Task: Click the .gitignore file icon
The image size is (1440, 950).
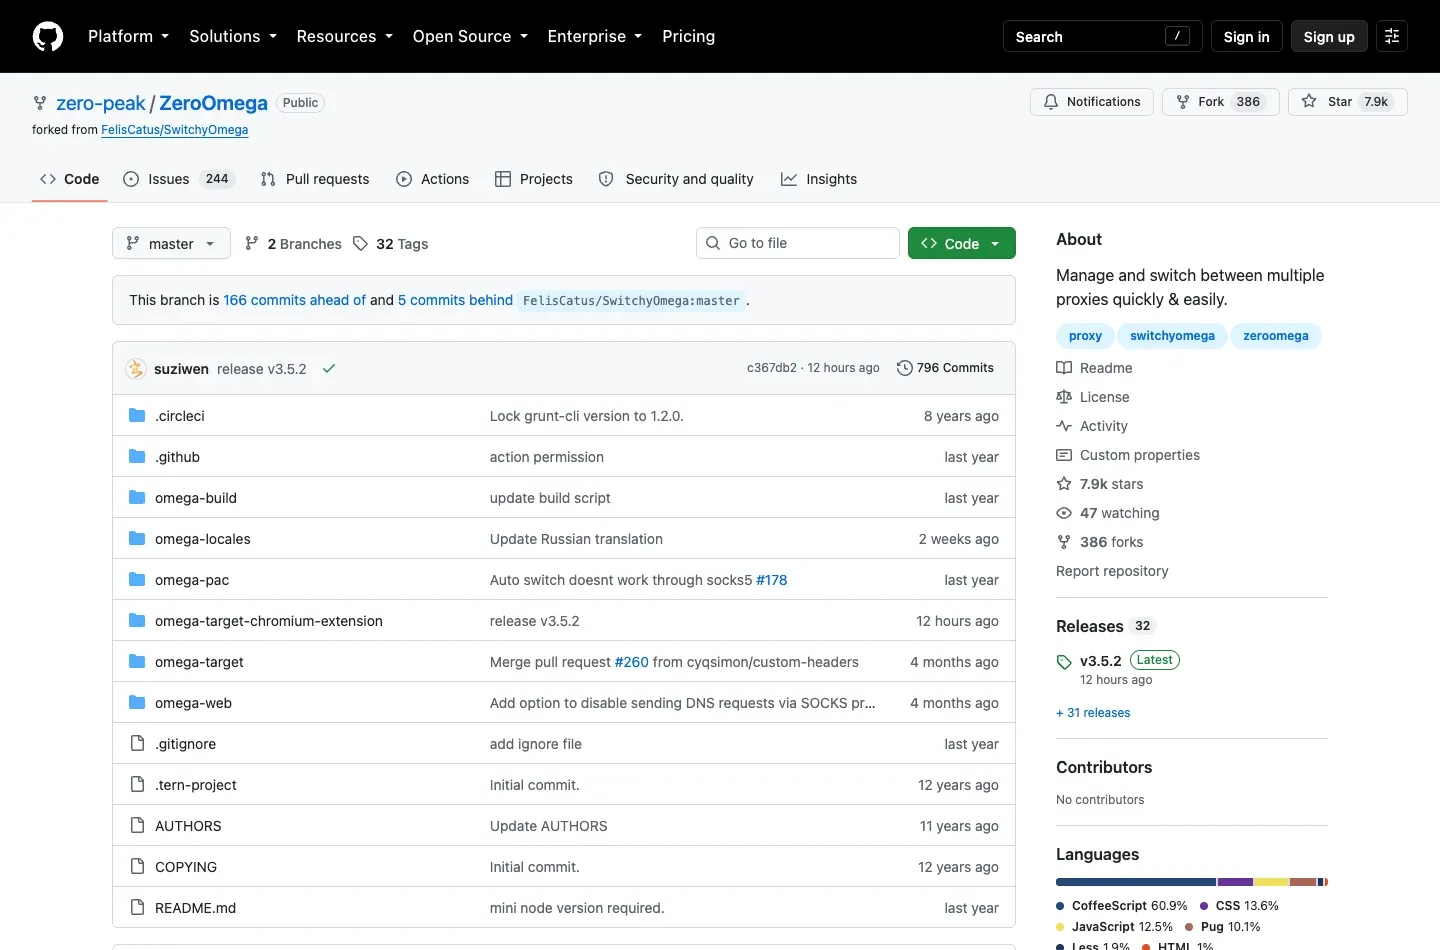Action: (x=137, y=744)
